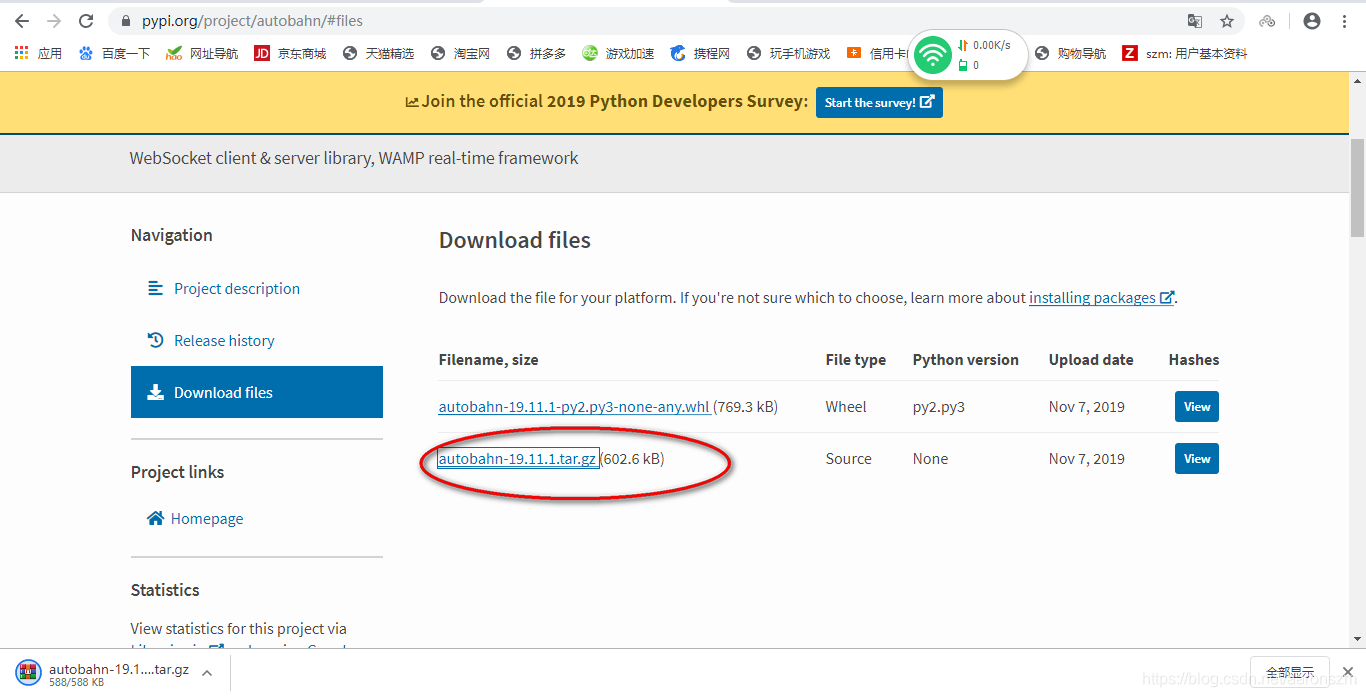Select the Download files navigation tab
Viewport: 1366px width, 697px height.
(257, 392)
